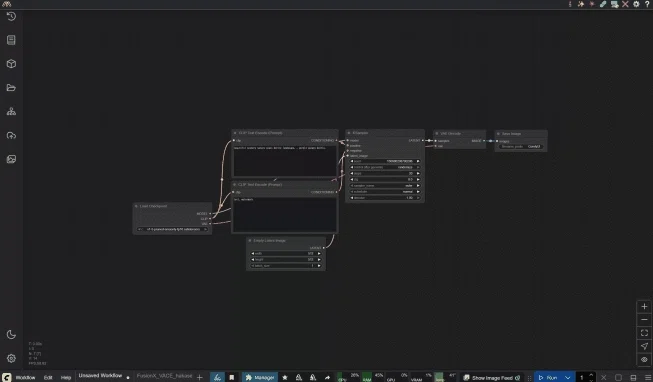Click the red X icon in the top toolbar
This screenshot has height=382, width=653.
[x=625, y=4]
